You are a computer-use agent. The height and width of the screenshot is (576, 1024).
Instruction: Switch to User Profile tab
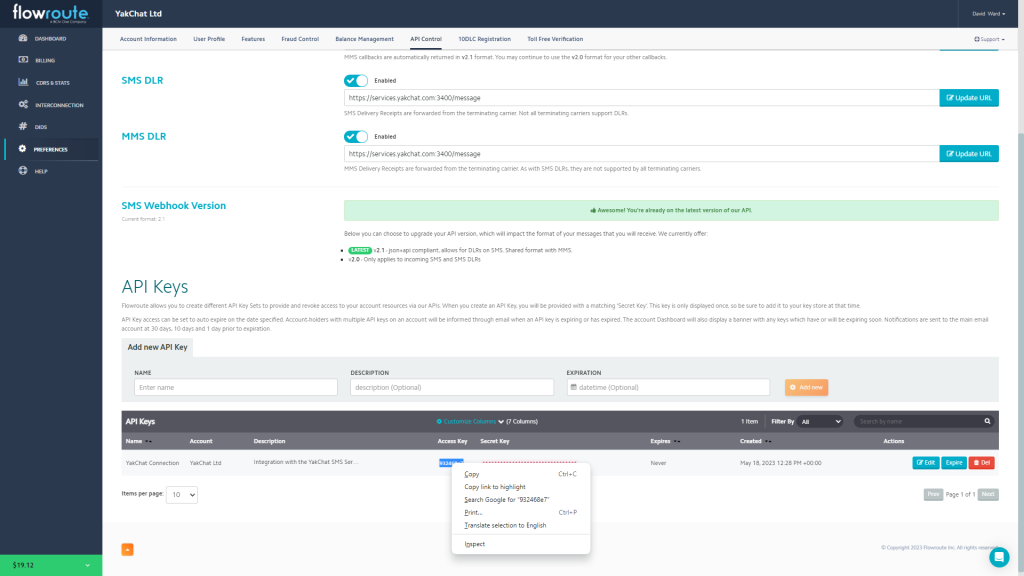pyautogui.click(x=209, y=39)
